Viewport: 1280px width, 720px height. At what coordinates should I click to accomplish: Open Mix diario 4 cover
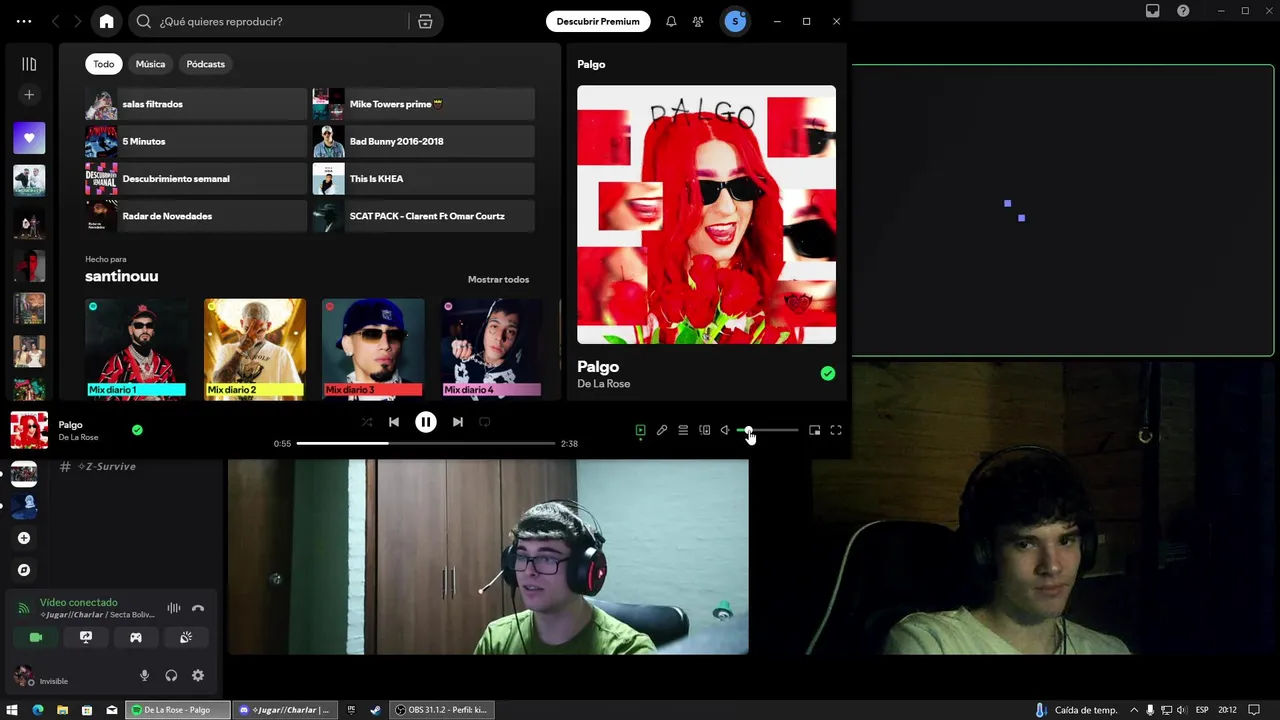[491, 348]
